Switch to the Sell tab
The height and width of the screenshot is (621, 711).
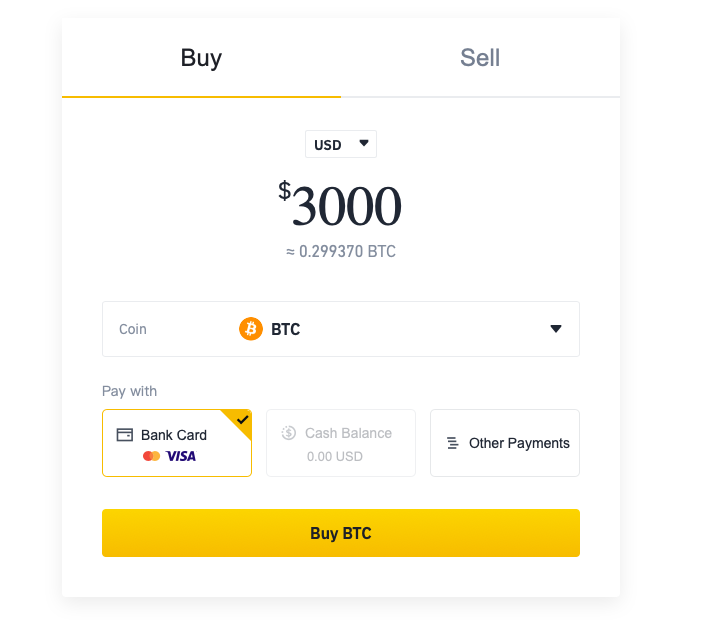pyautogui.click(x=480, y=58)
